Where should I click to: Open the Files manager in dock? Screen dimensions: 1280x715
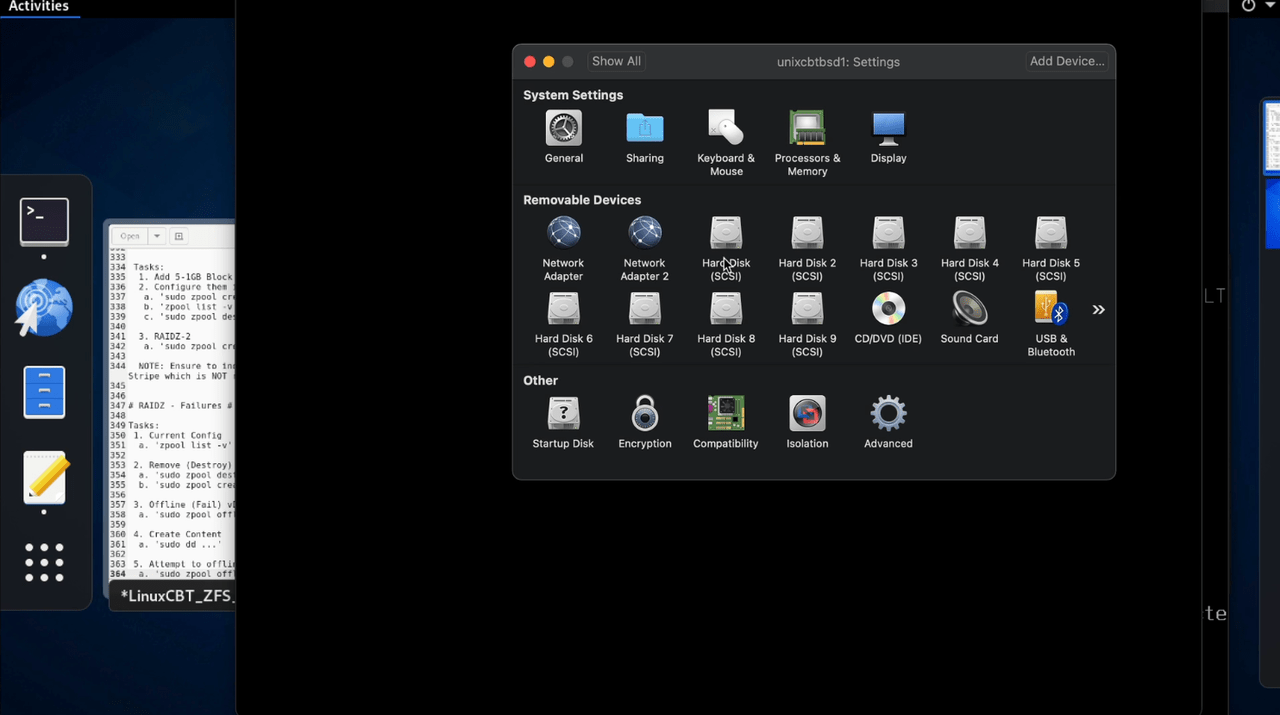click(45, 392)
